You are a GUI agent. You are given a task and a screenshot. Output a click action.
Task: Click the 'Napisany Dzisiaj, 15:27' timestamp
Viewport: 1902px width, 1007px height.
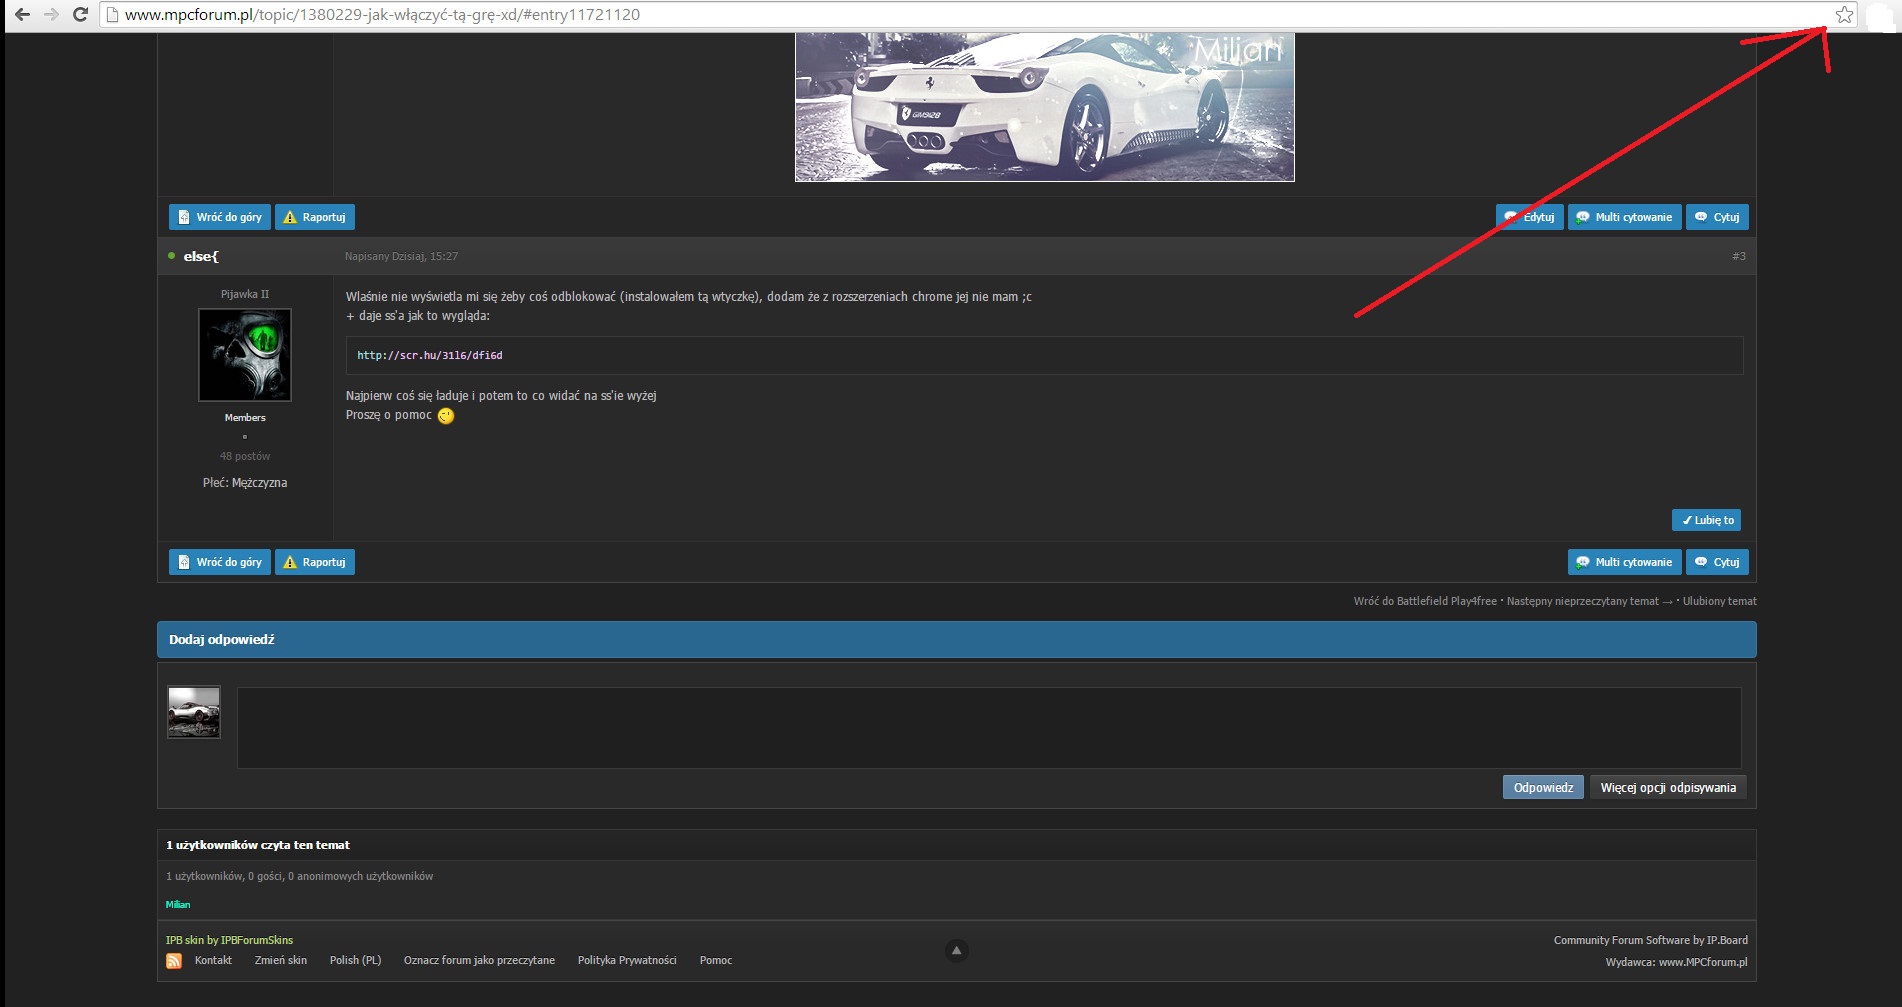pos(401,256)
